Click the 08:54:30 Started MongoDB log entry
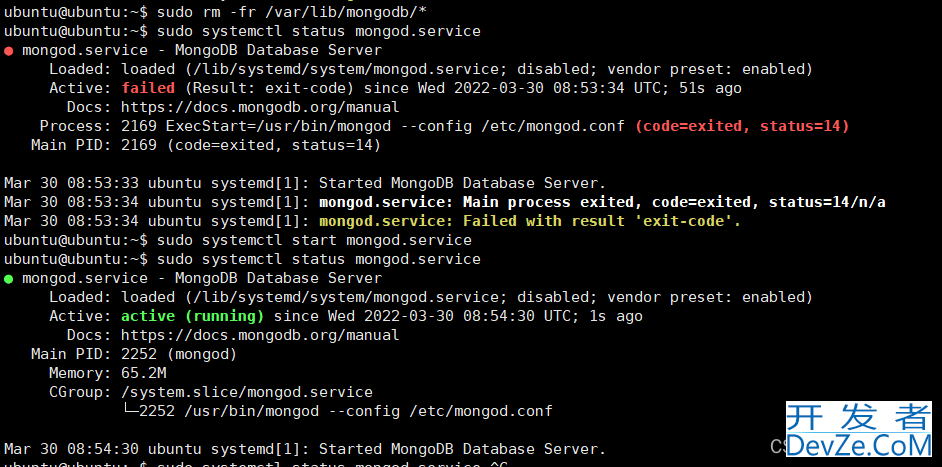This screenshot has height=467, width=942. coord(305,449)
